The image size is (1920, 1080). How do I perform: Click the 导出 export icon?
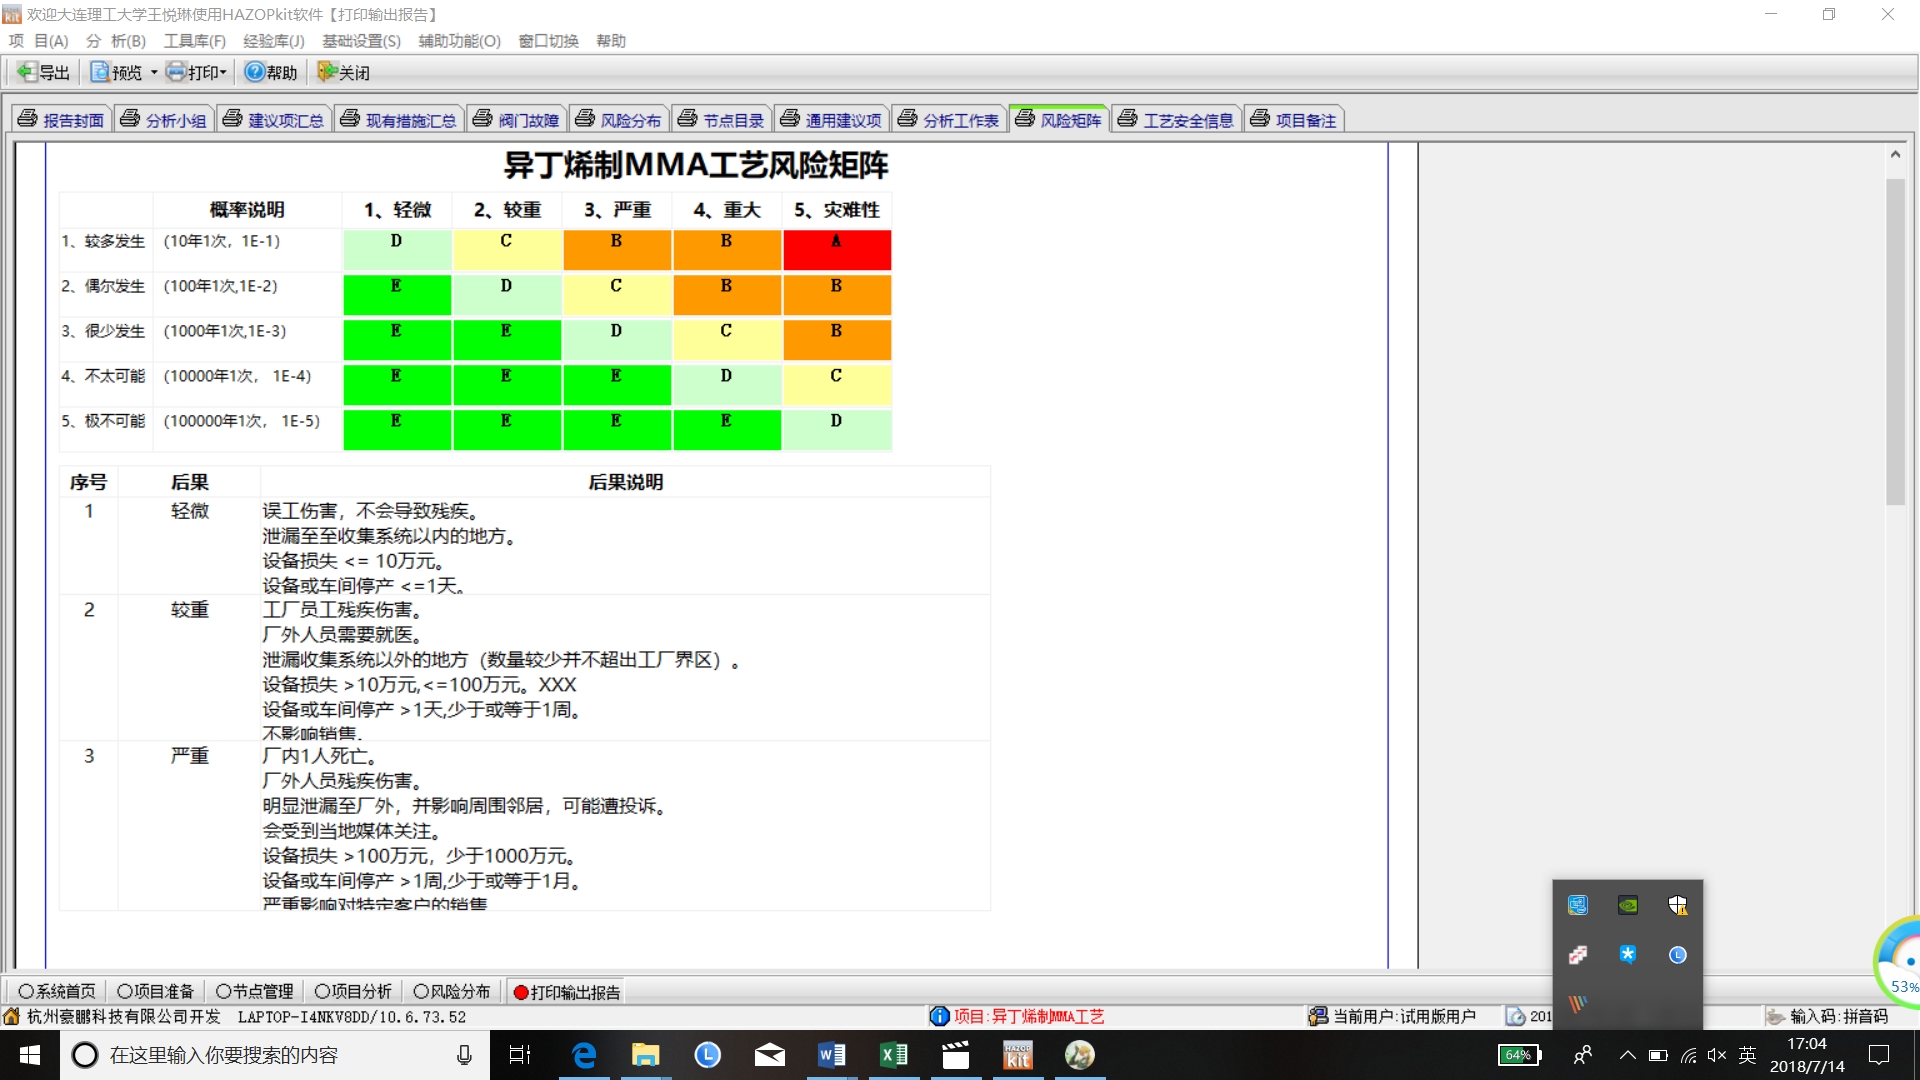click(27, 72)
